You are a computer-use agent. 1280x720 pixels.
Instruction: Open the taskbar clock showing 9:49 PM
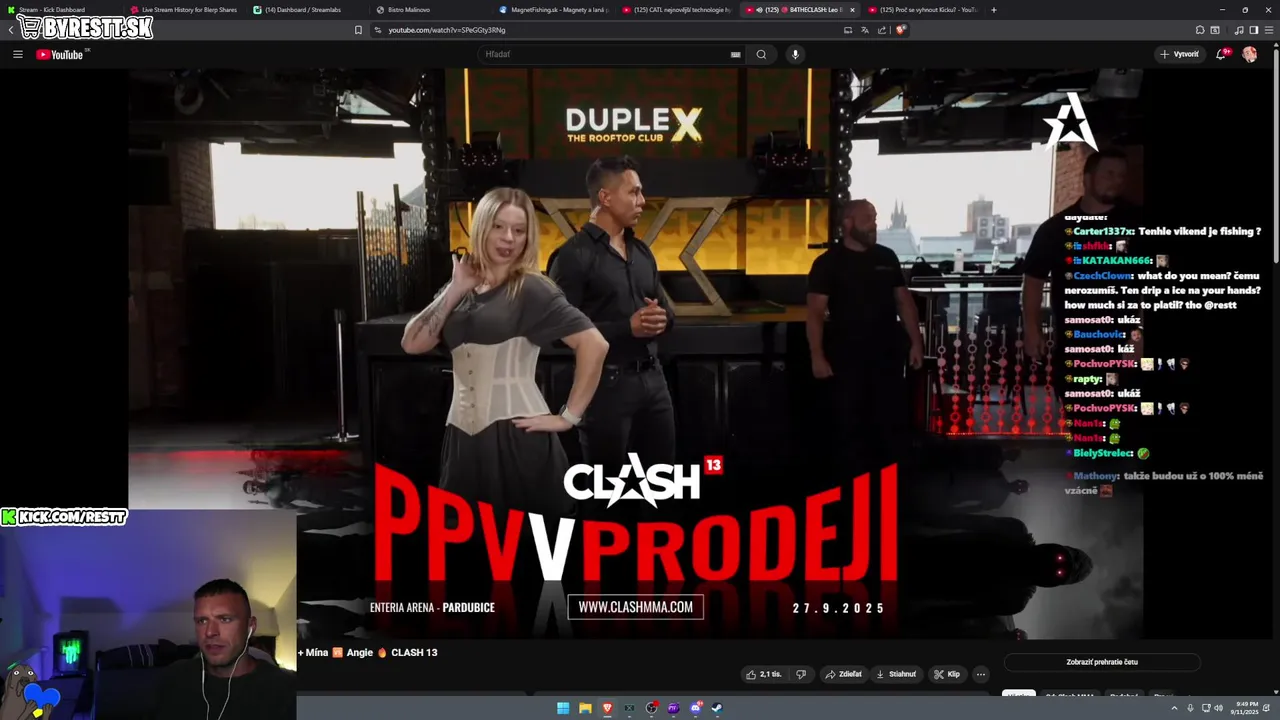[1246, 708]
